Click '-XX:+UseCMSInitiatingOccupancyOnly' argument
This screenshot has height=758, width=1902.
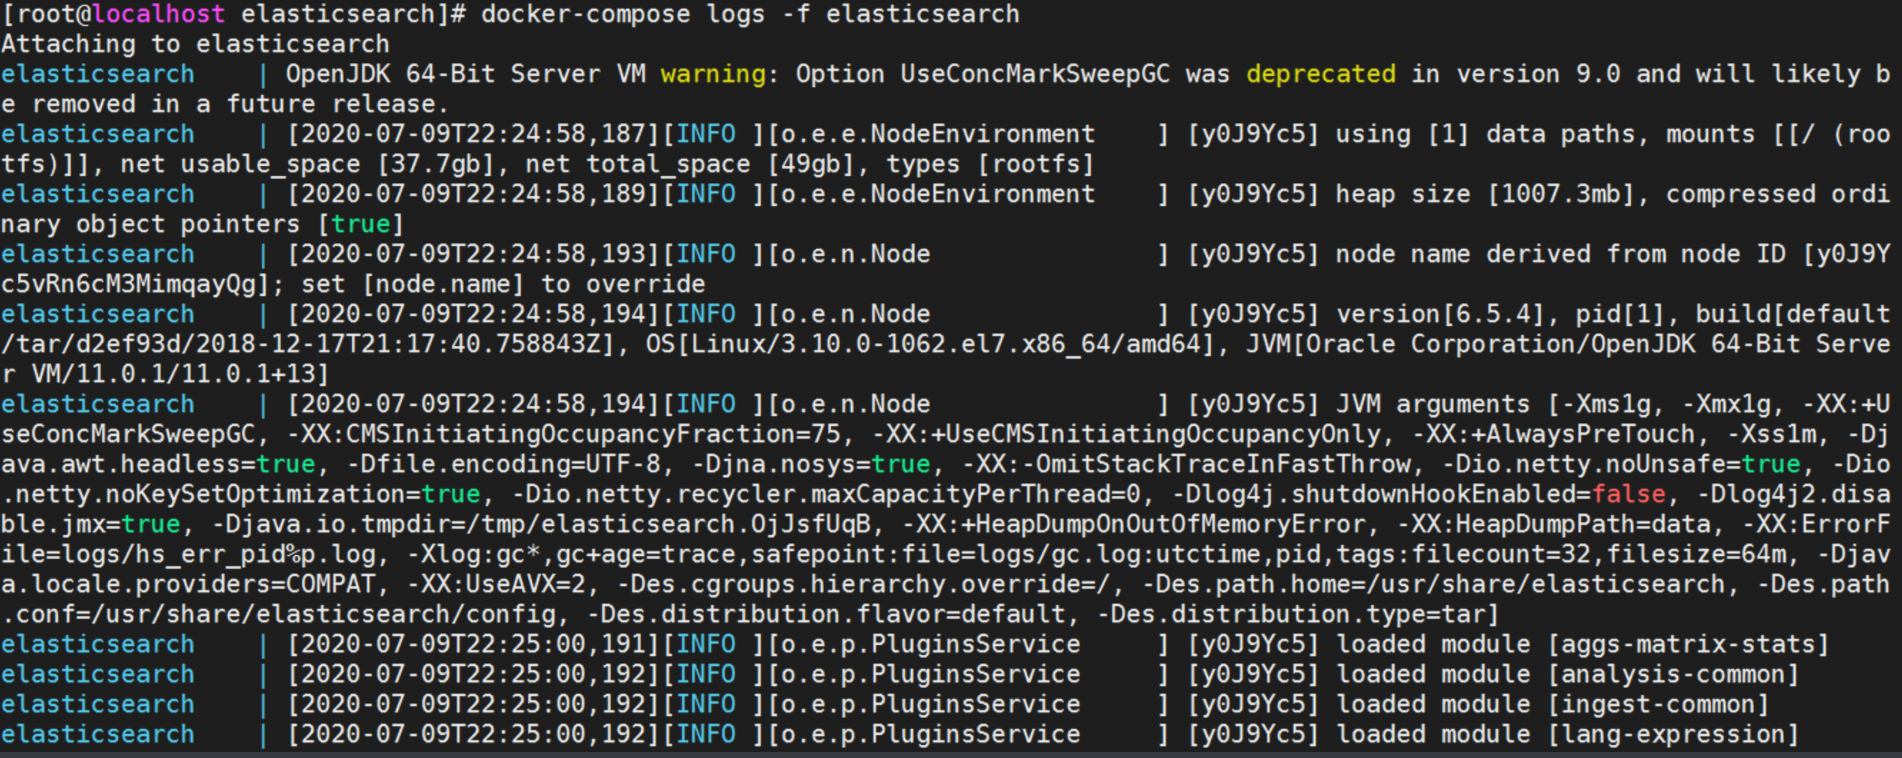tap(1126, 434)
